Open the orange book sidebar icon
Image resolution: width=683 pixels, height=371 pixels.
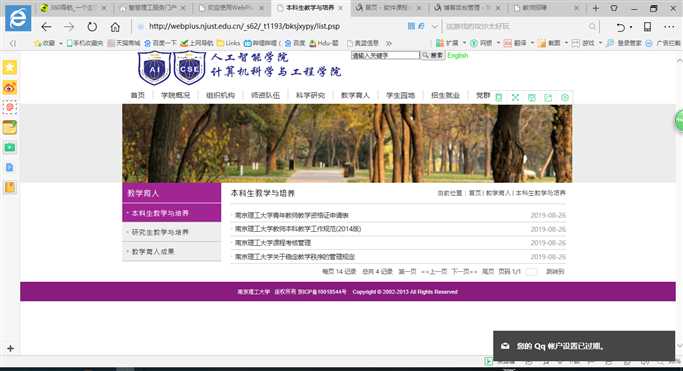[10, 187]
